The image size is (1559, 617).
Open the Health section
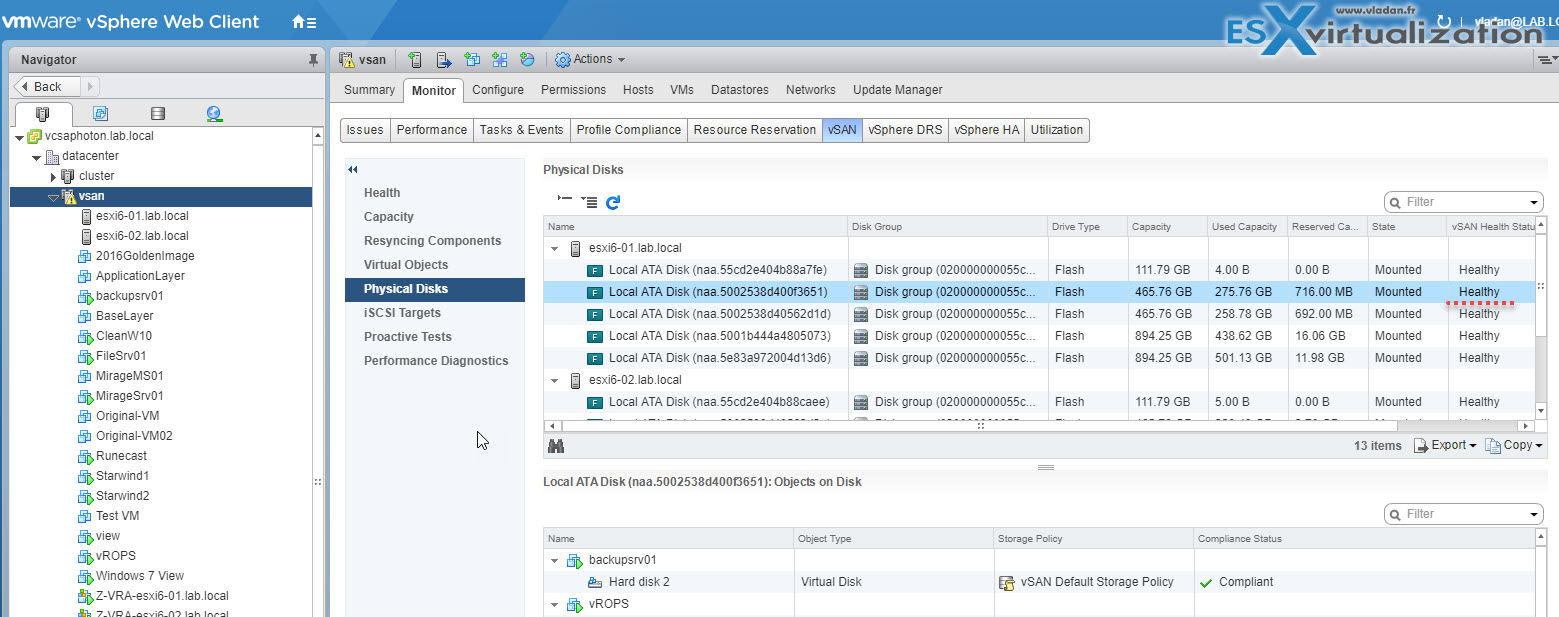382,193
